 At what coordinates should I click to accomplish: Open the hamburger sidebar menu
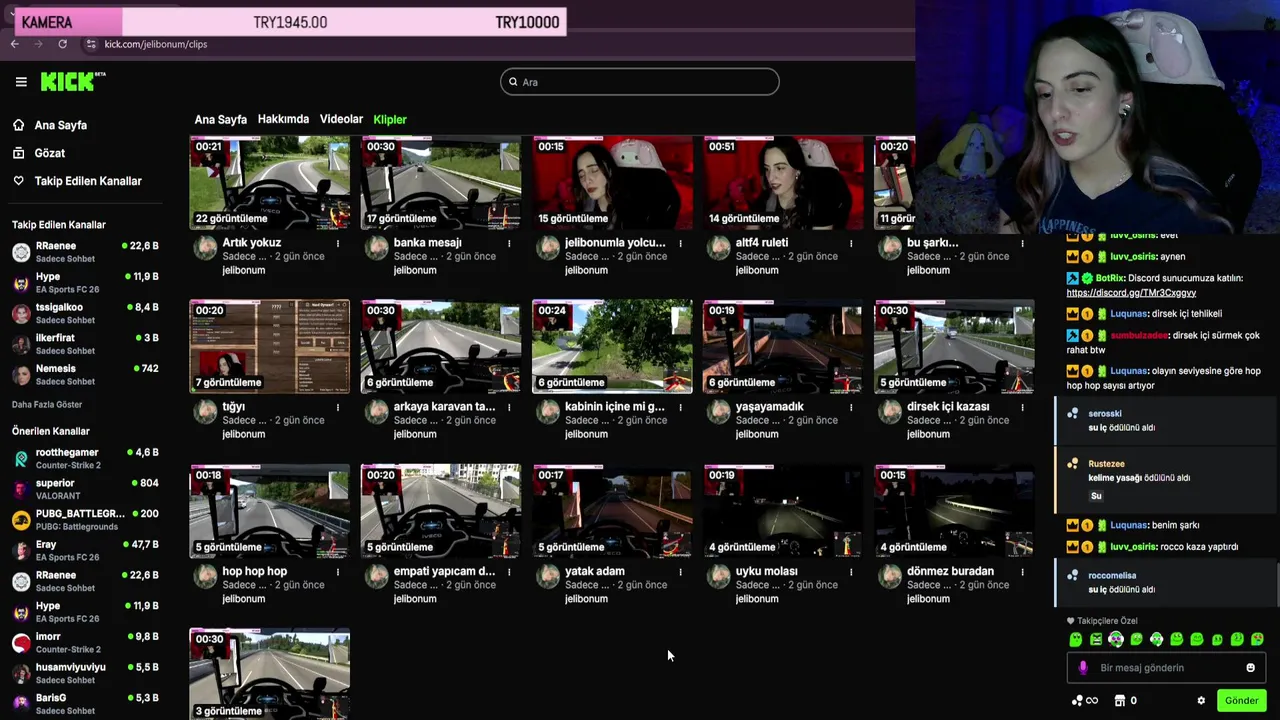click(21, 82)
